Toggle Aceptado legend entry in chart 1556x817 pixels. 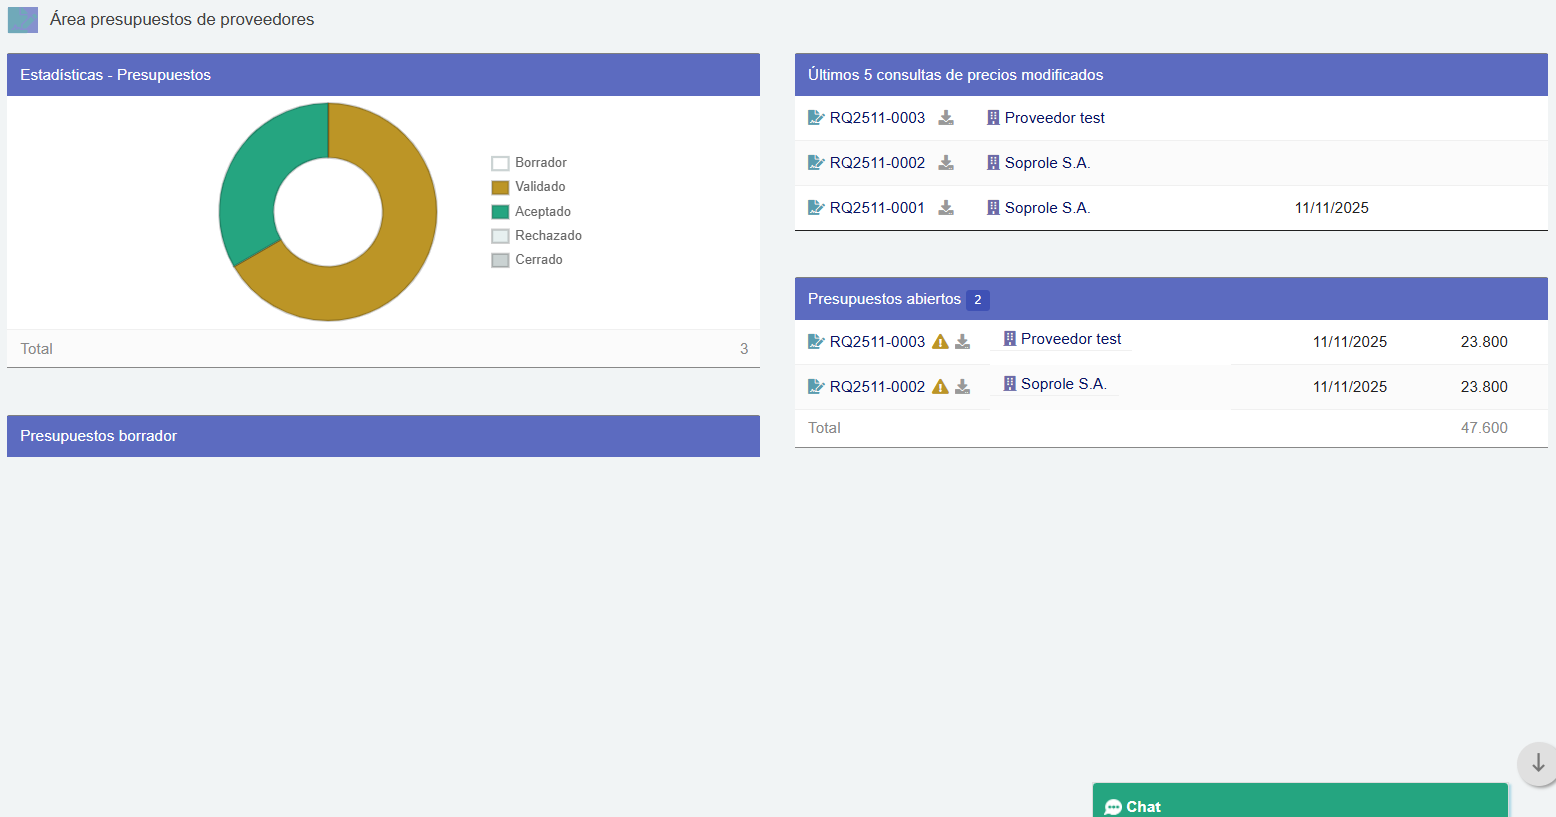[x=531, y=212]
